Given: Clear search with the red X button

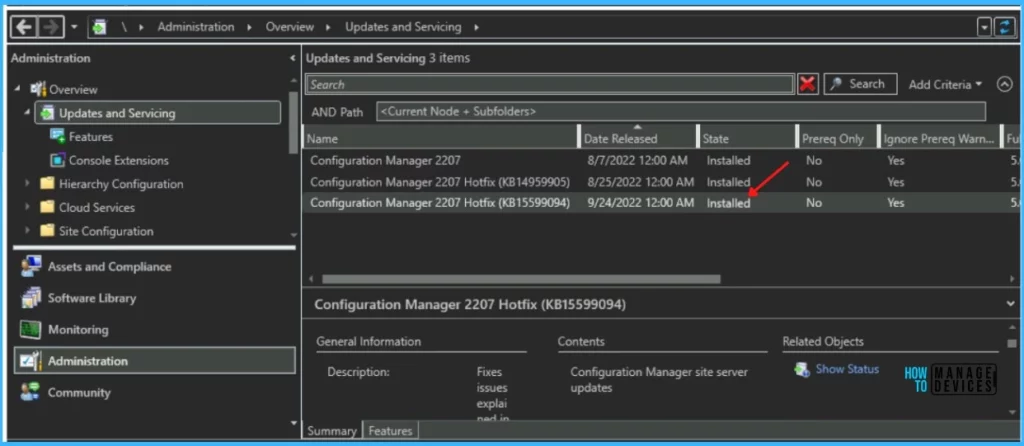Looking at the screenshot, I should point(808,84).
